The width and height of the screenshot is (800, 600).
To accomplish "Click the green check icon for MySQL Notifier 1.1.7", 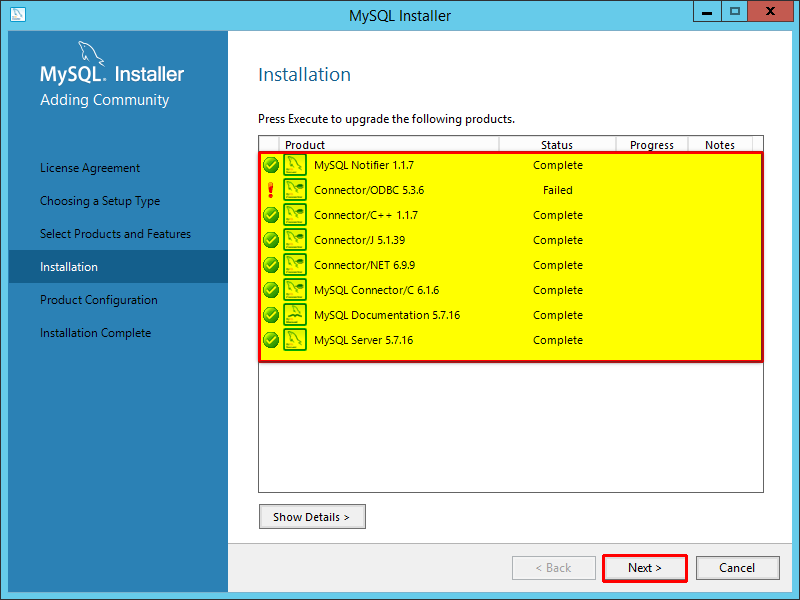I will (271, 165).
